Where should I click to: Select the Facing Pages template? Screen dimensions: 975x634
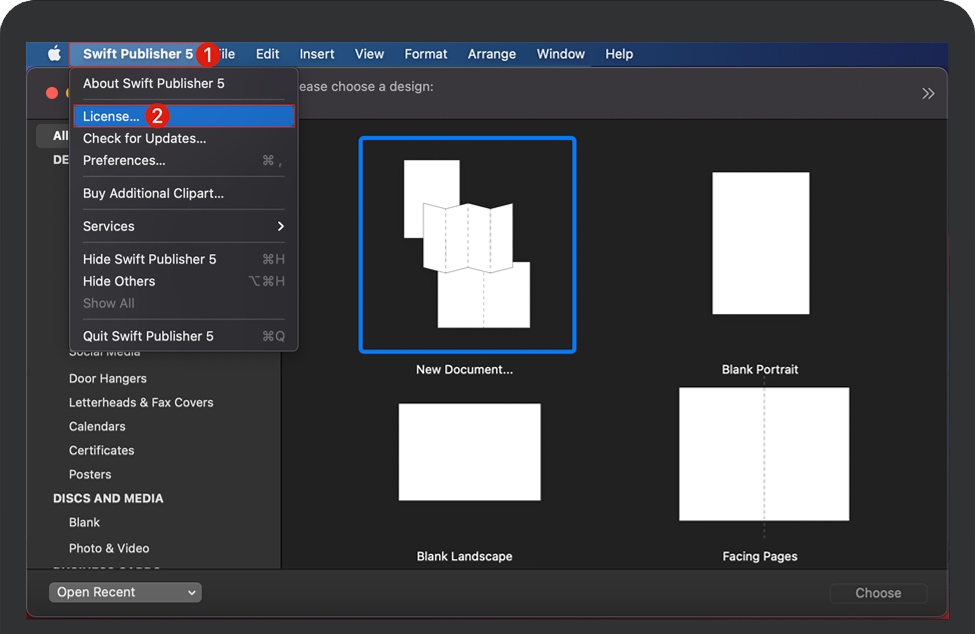763,454
